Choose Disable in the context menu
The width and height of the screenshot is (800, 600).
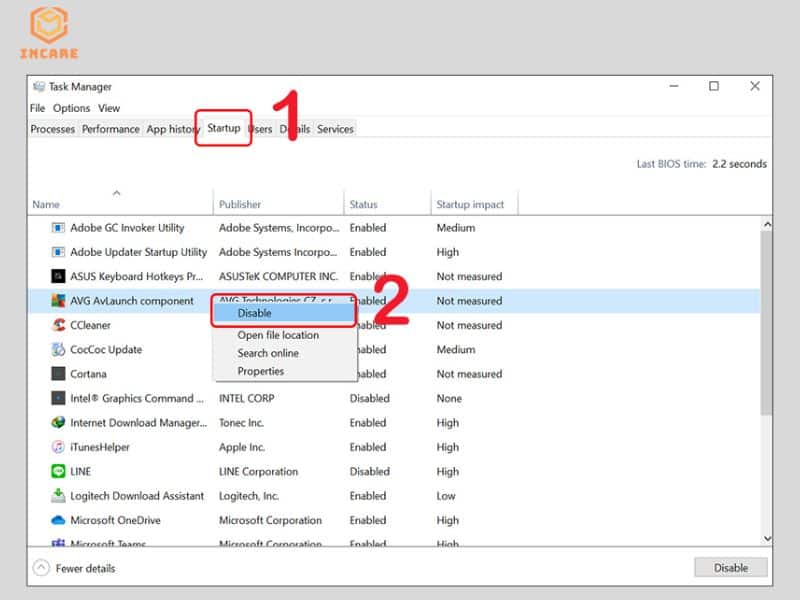pyautogui.click(x=284, y=313)
